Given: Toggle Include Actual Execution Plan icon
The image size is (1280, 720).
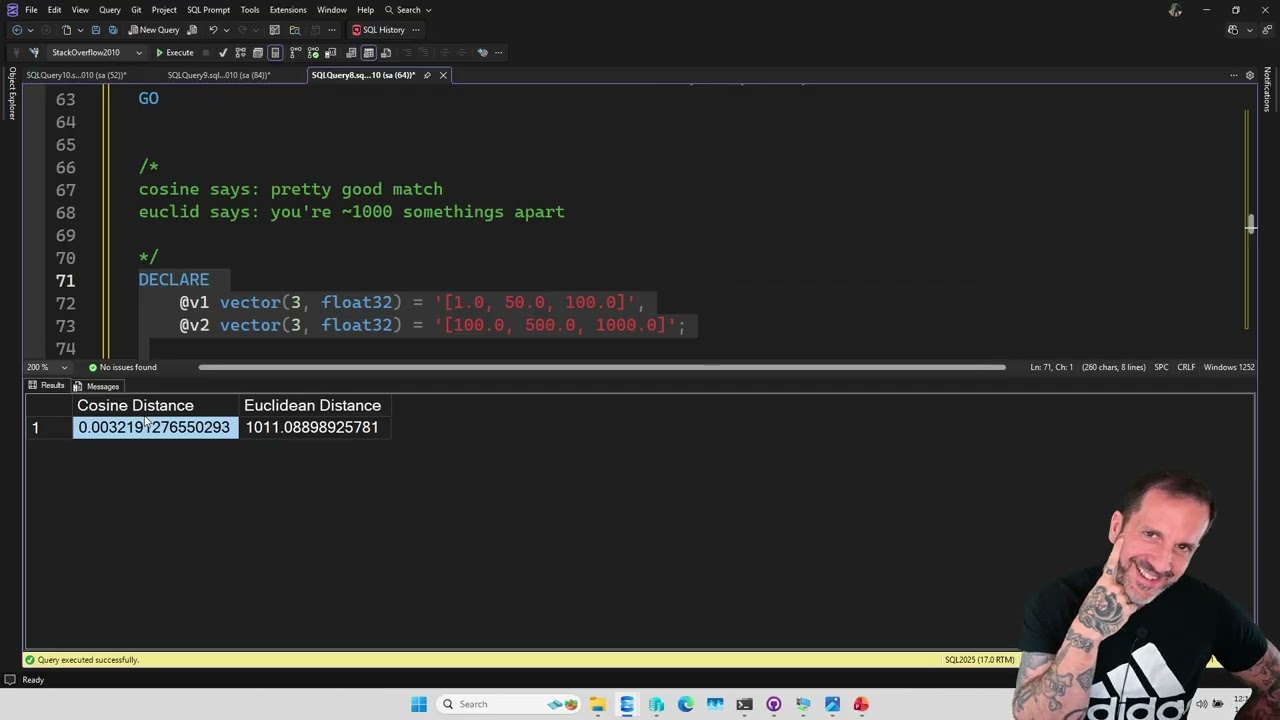Looking at the screenshot, I should click(296, 52).
